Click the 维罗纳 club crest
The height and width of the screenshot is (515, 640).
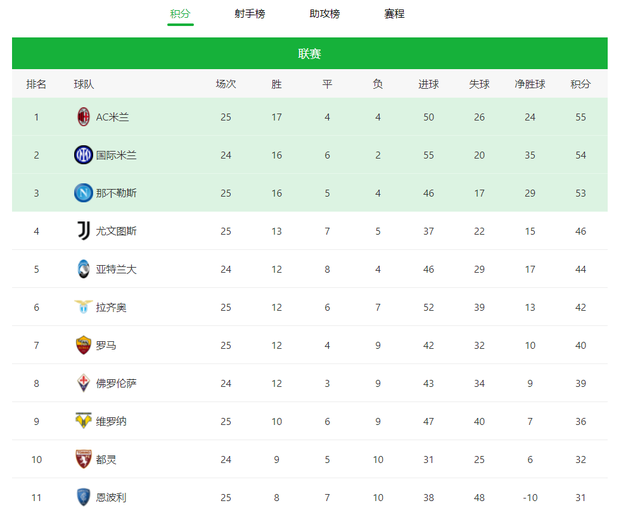[x=84, y=421]
